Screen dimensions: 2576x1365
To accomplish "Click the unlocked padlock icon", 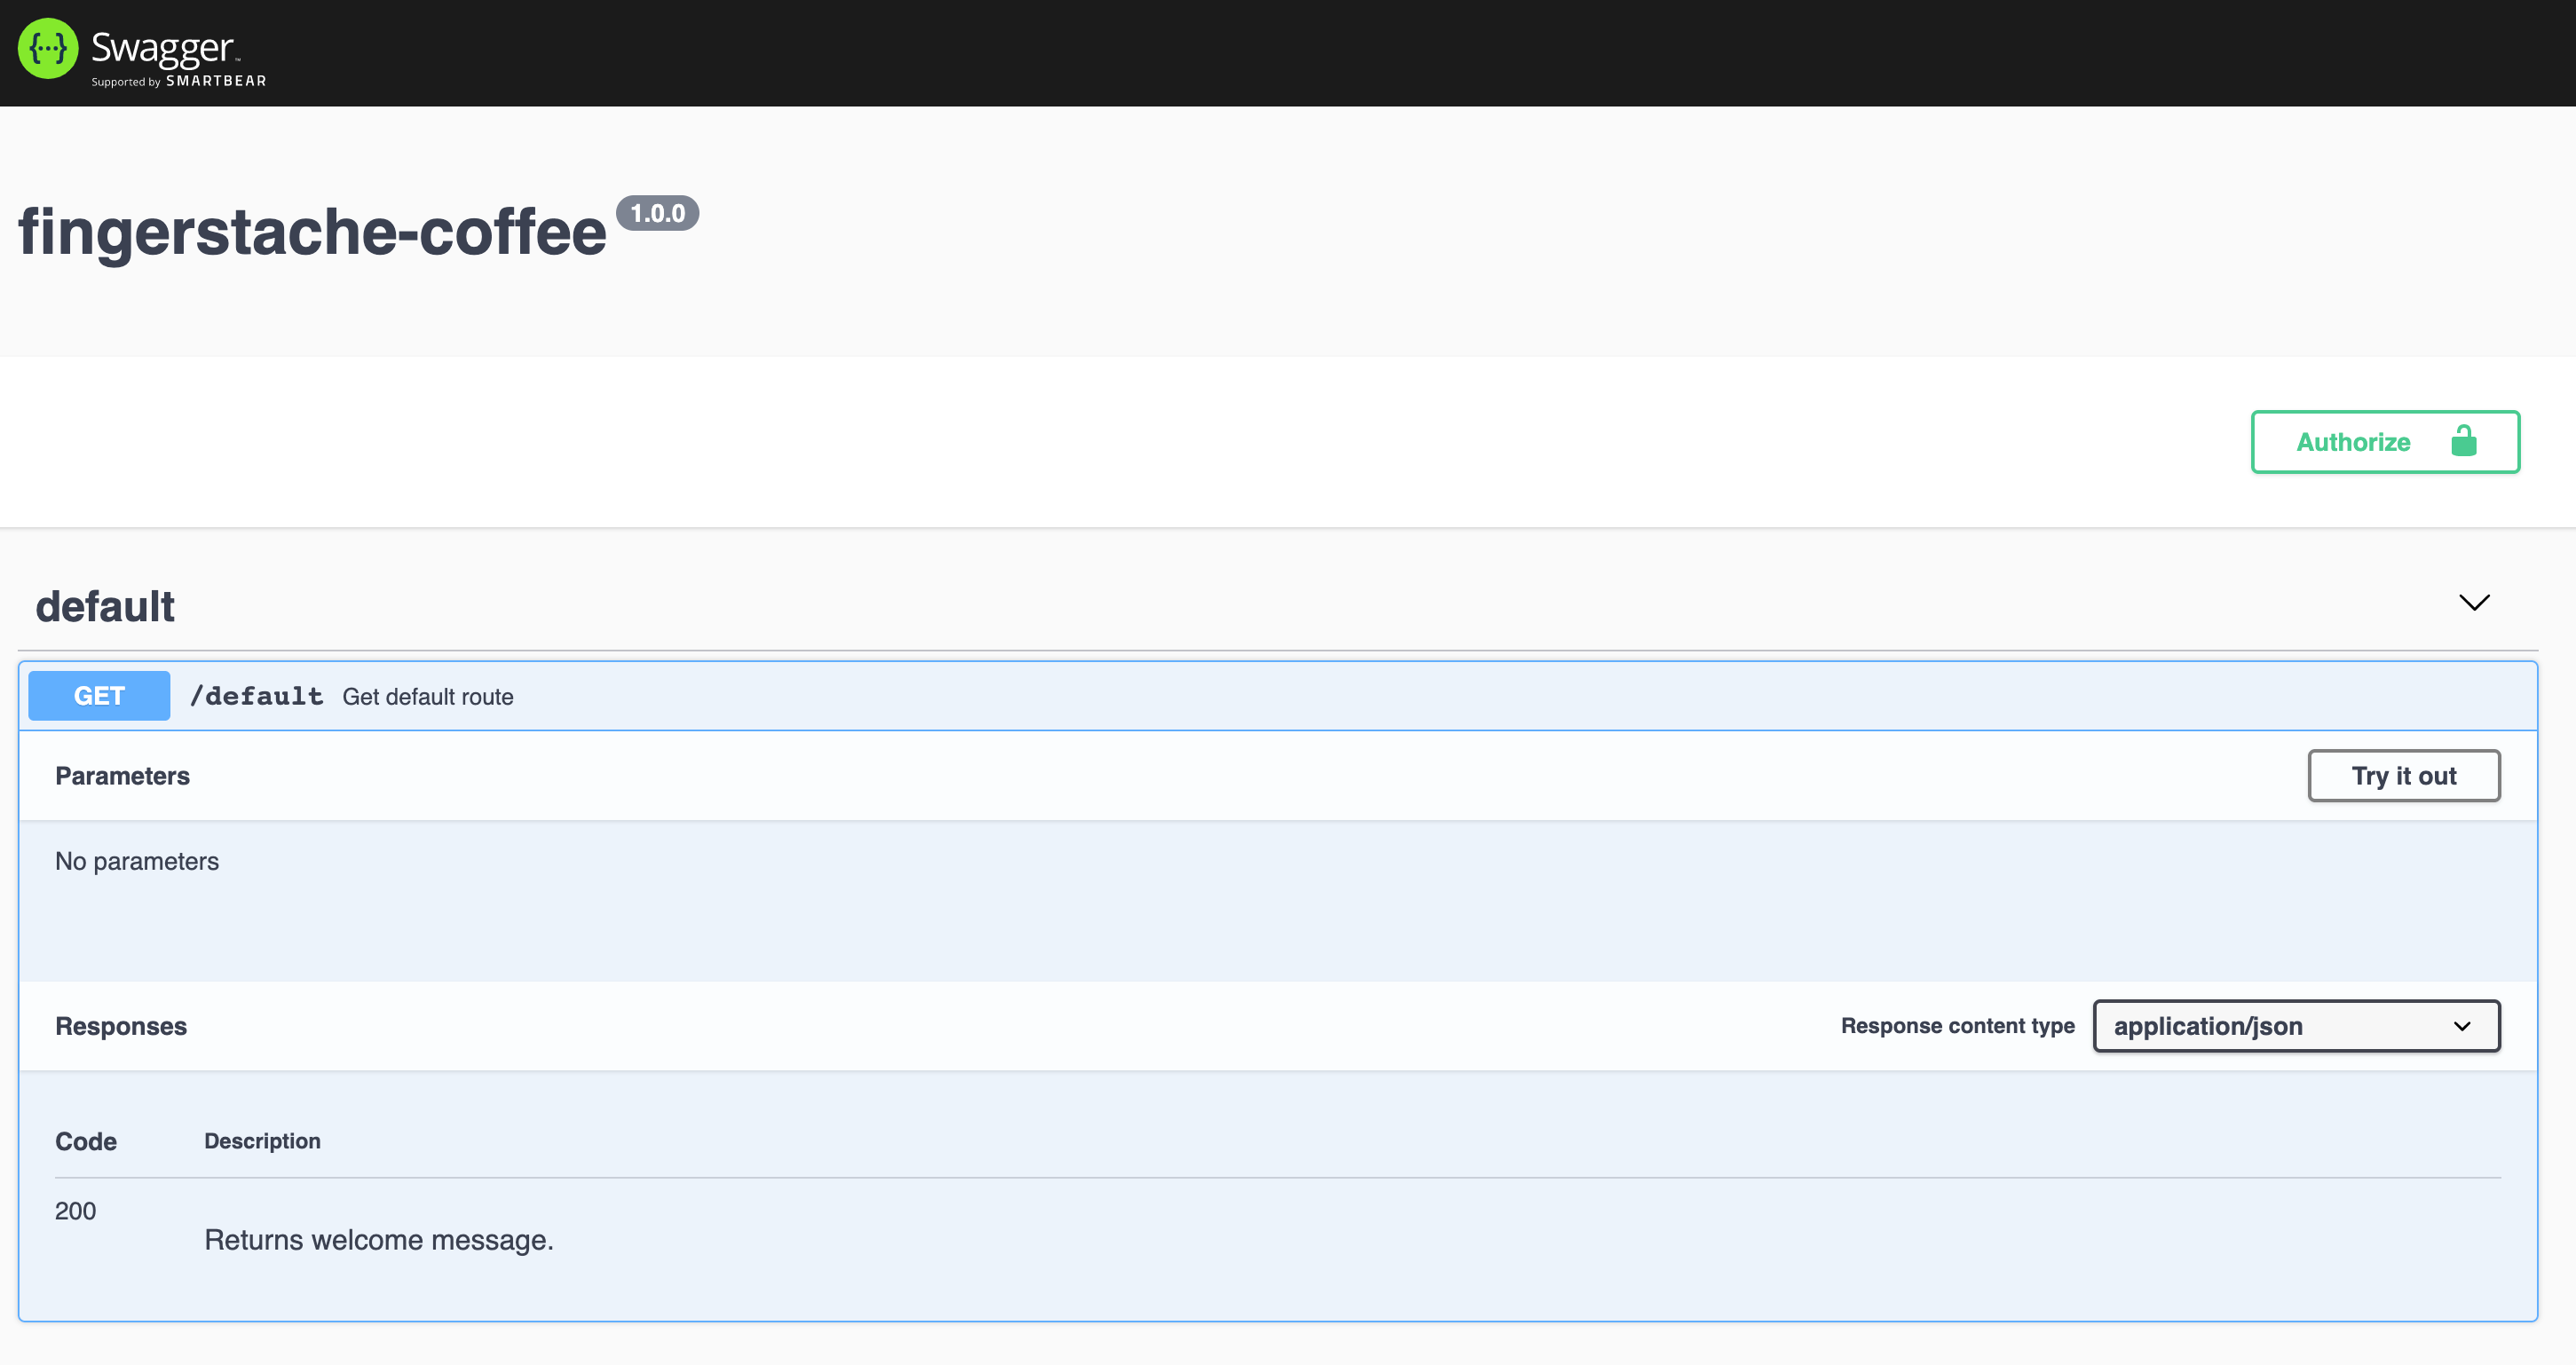I will click(x=2463, y=441).
